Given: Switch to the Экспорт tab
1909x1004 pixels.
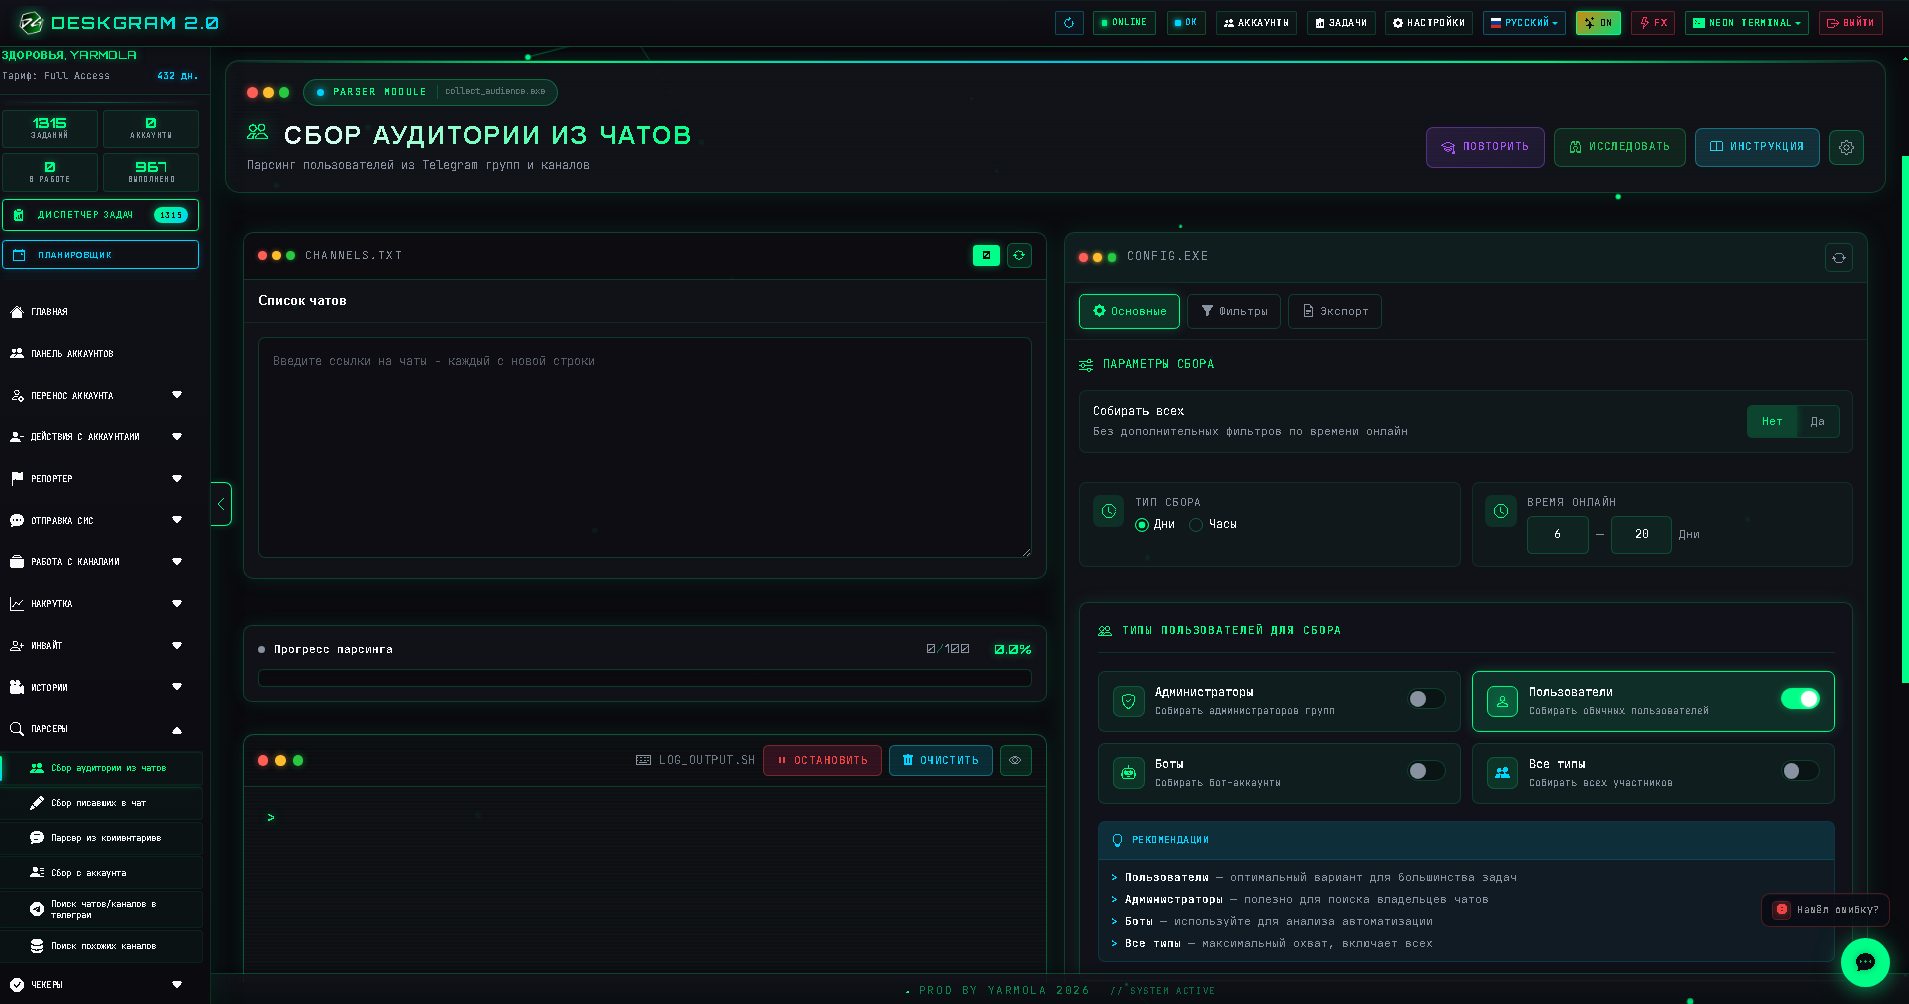Looking at the screenshot, I should tap(1335, 312).
